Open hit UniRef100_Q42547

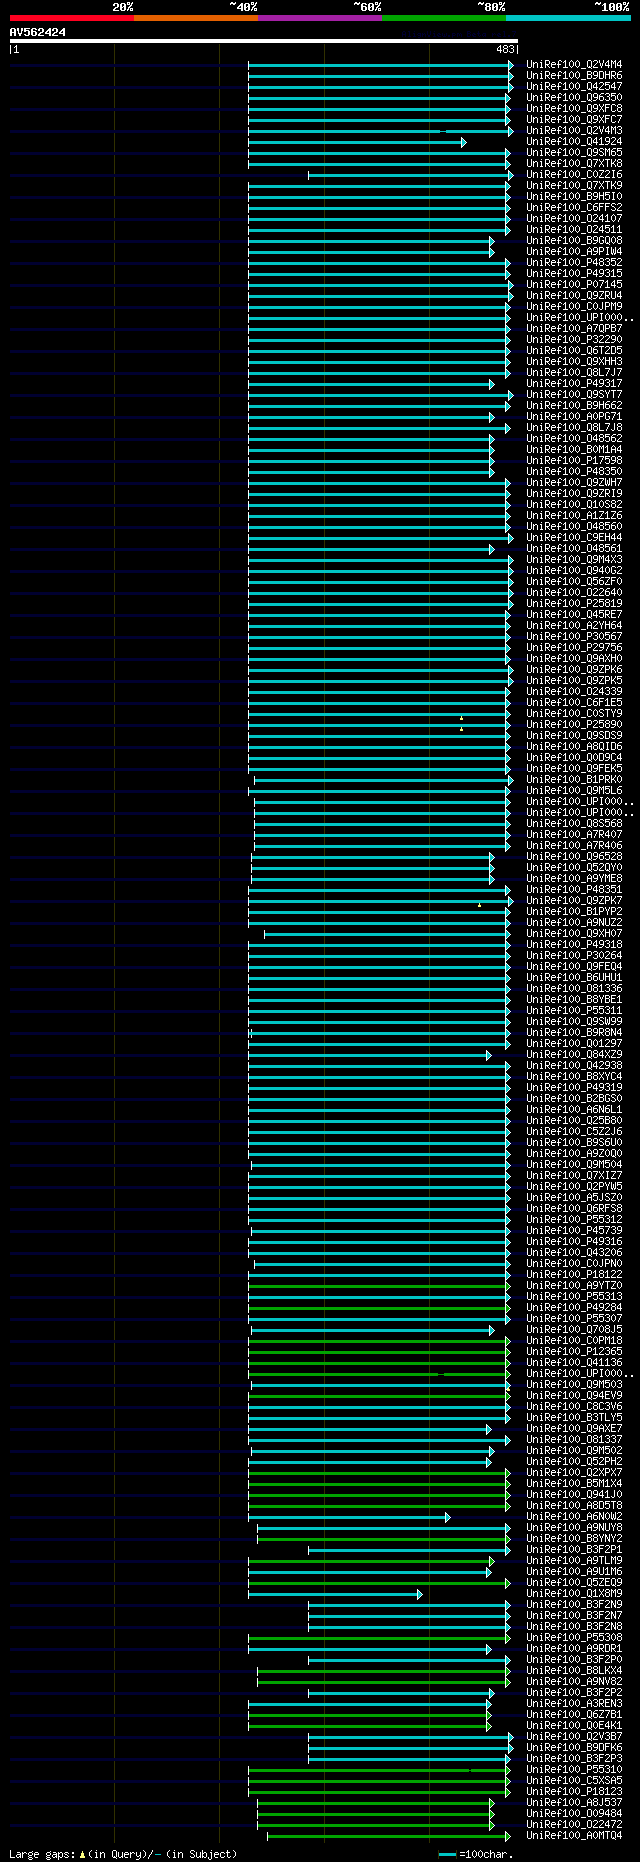pyautogui.click(x=574, y=87)
